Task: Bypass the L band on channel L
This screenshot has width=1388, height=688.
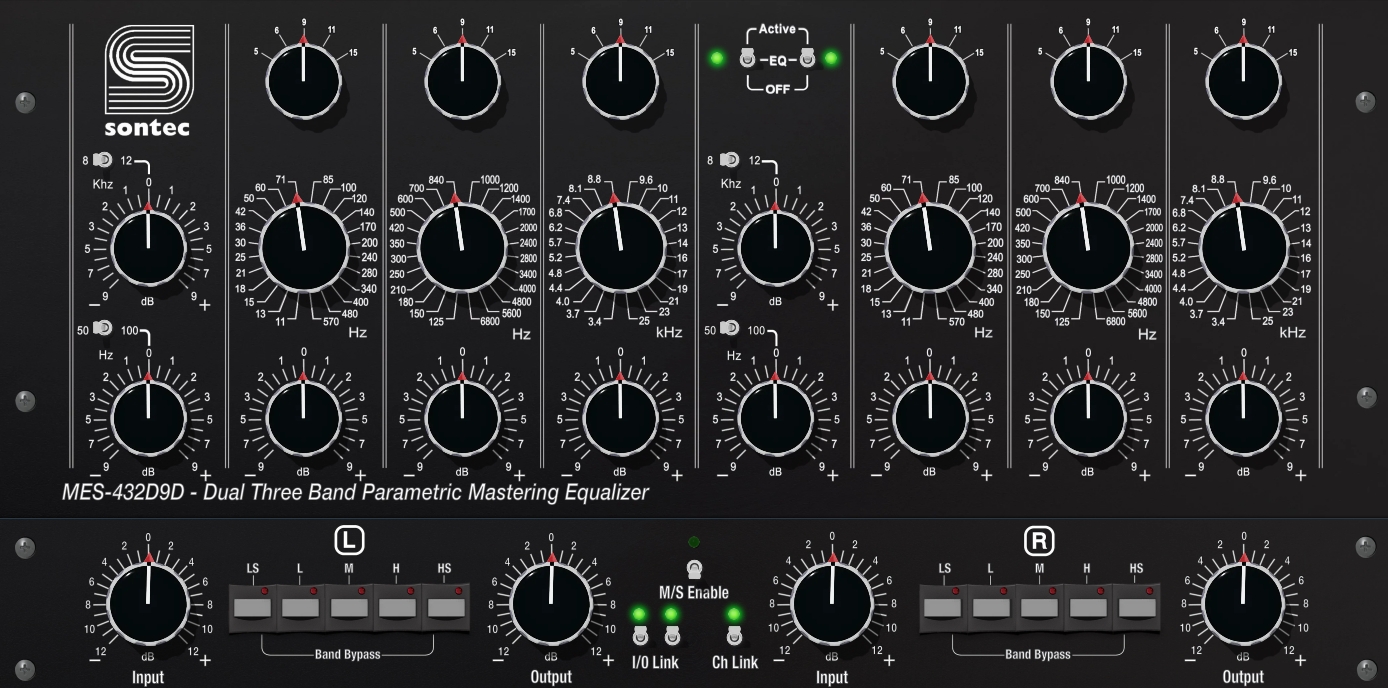Action: pos(300,606)
